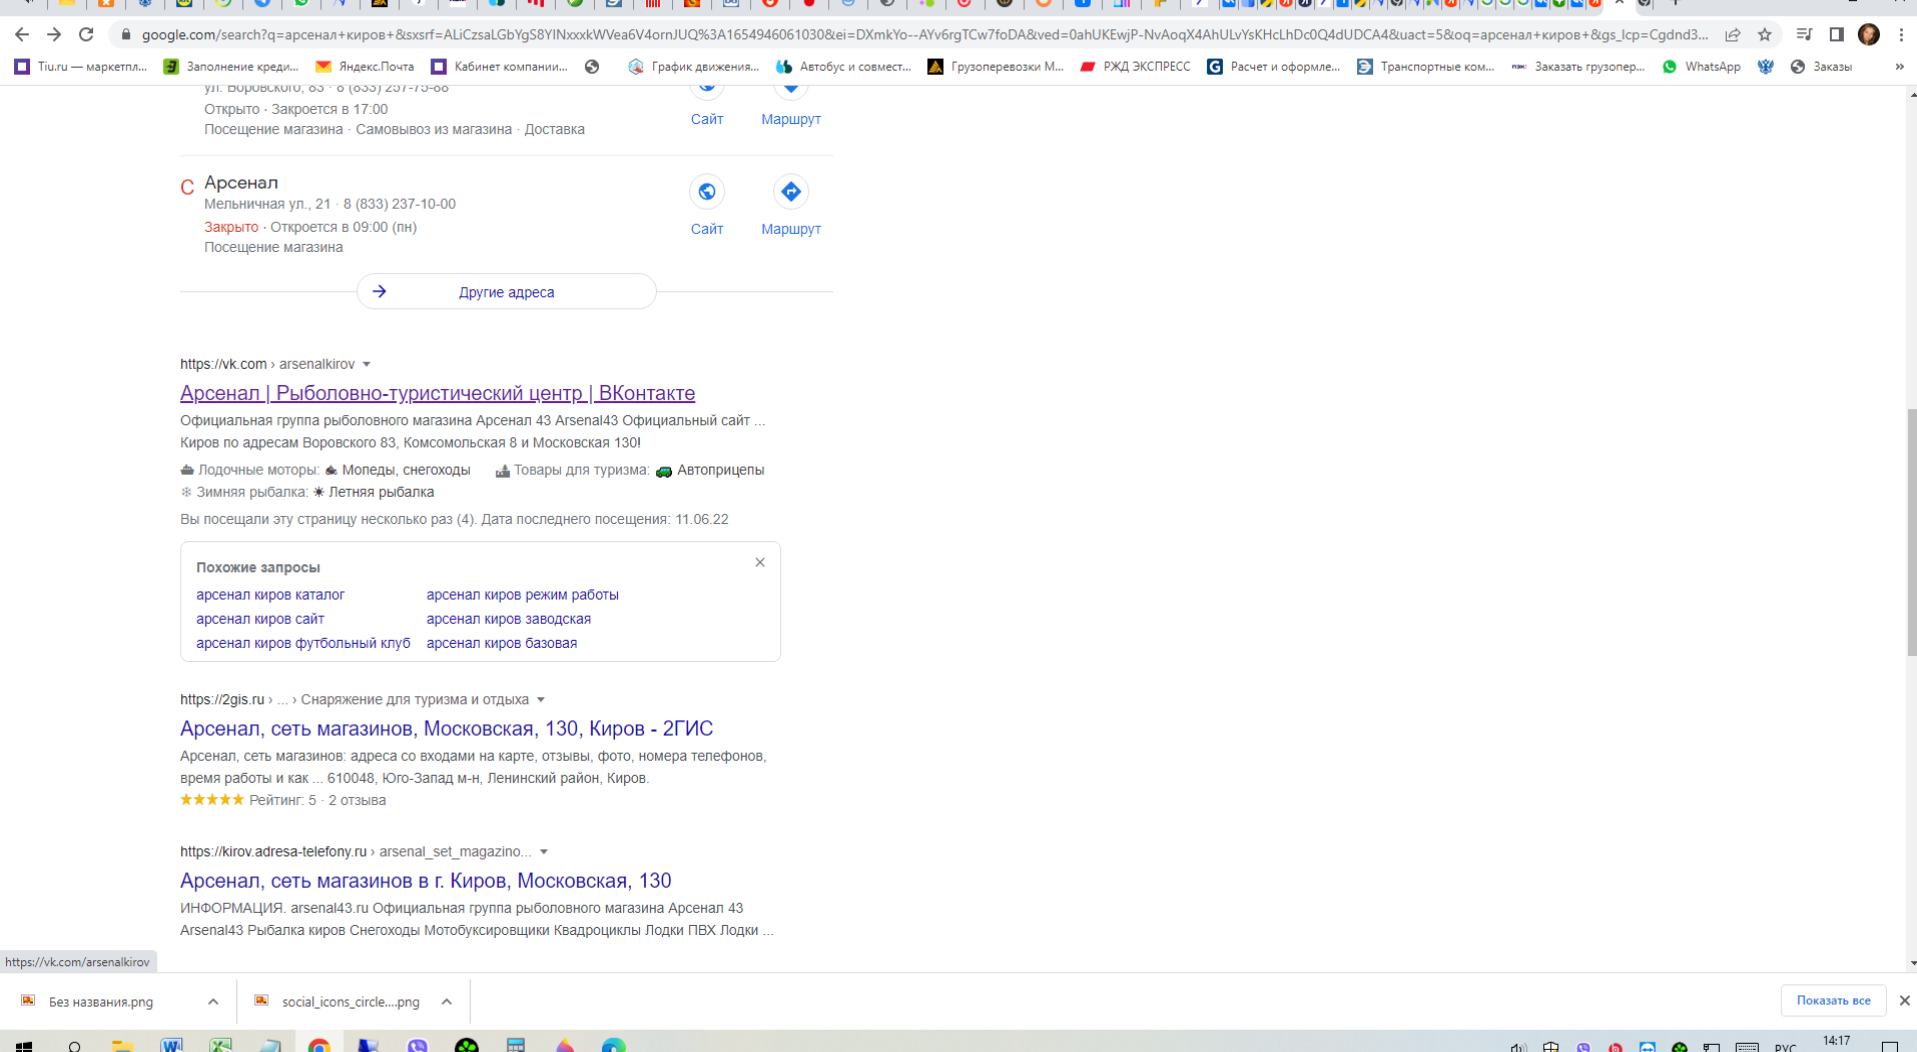Expand menu for social_icons_circle download

[x=447, y=1002]
